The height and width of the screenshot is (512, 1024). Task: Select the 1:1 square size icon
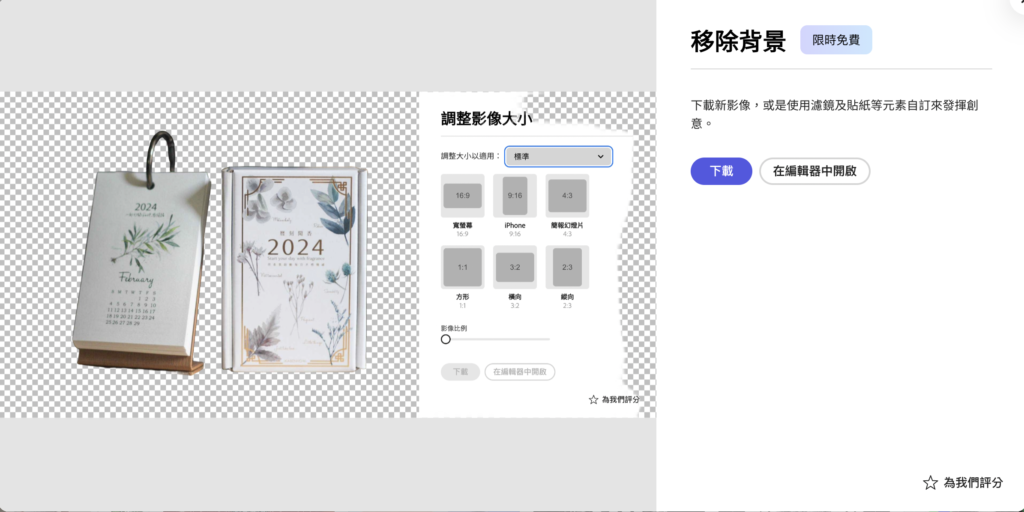(x=462, y=267)
